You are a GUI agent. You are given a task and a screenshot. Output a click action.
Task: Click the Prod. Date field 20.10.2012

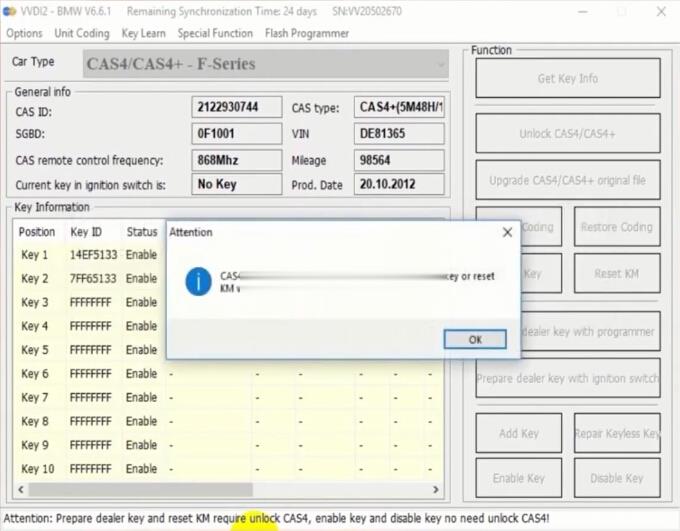pyautogui.click(x=399, y=184)
